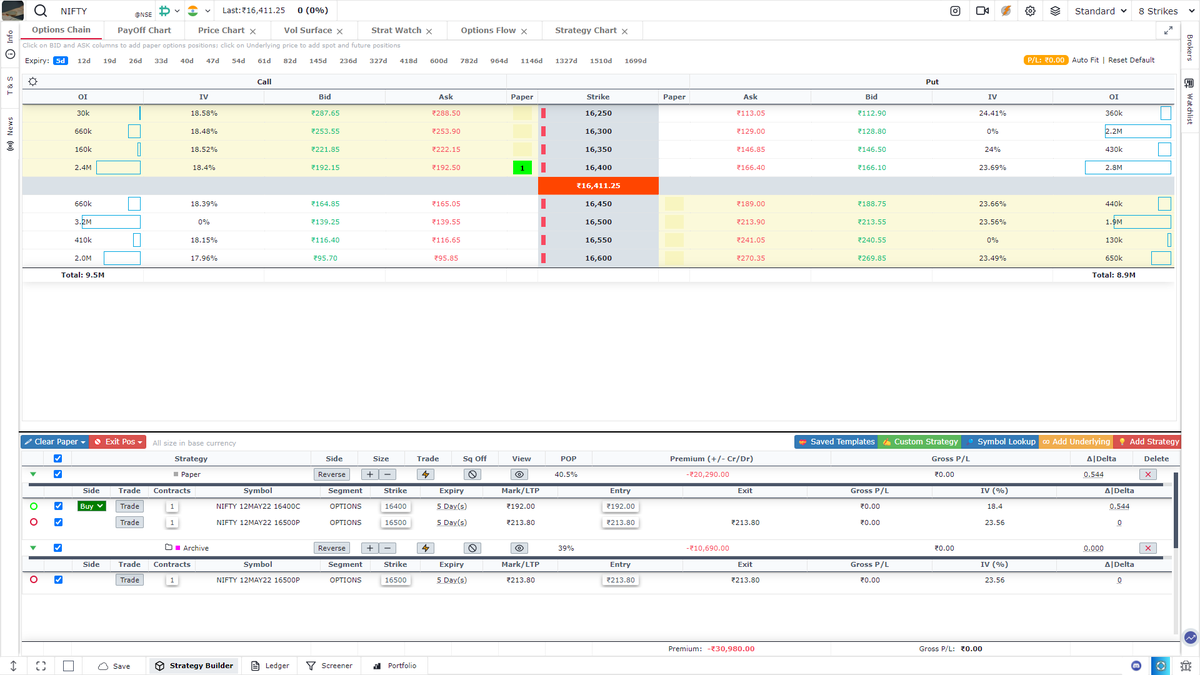1200x675 pixels.
Task: Click the stacked layers icon
Action: (1055, 11)
